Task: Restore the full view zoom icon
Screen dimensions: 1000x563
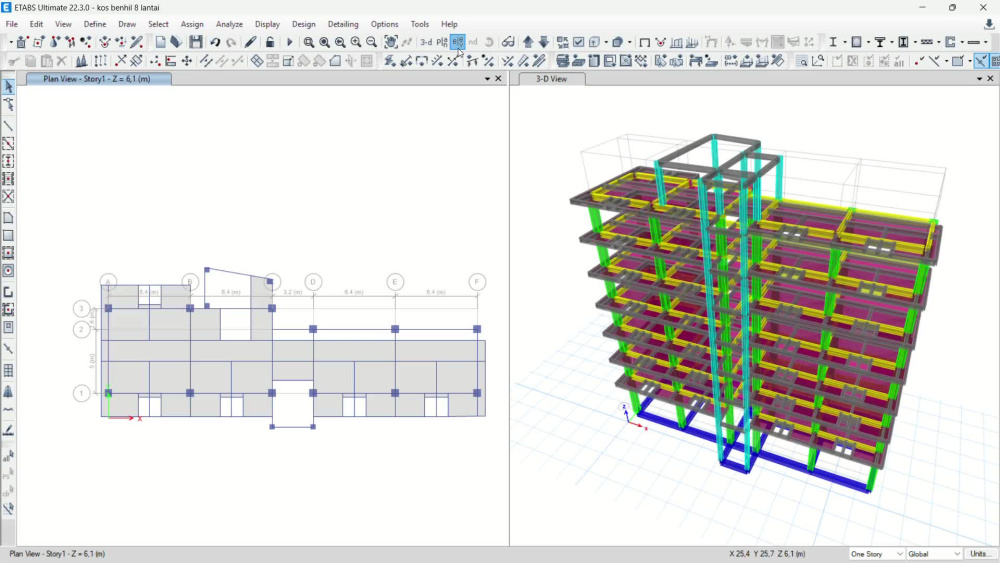Action: [x=325, y=42]
